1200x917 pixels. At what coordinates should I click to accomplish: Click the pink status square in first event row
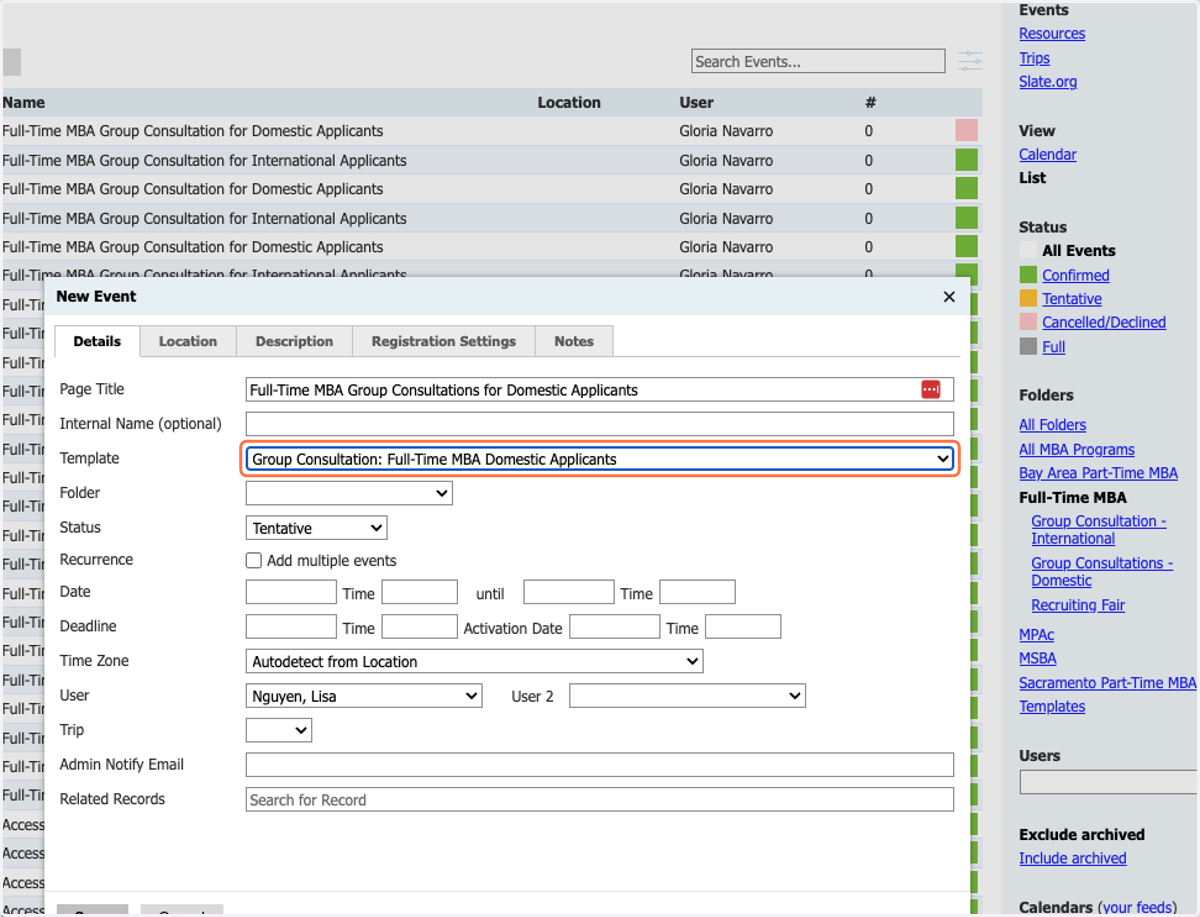pyautogui.click(x=966, y=131)
